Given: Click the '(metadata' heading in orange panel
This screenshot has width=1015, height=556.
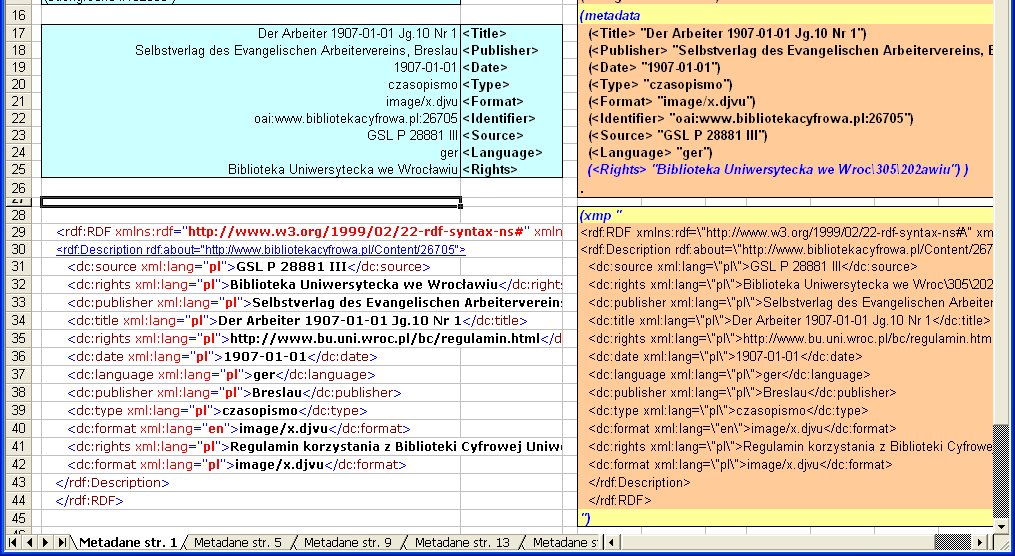Looking at the screenshot, I should [610, 16].
